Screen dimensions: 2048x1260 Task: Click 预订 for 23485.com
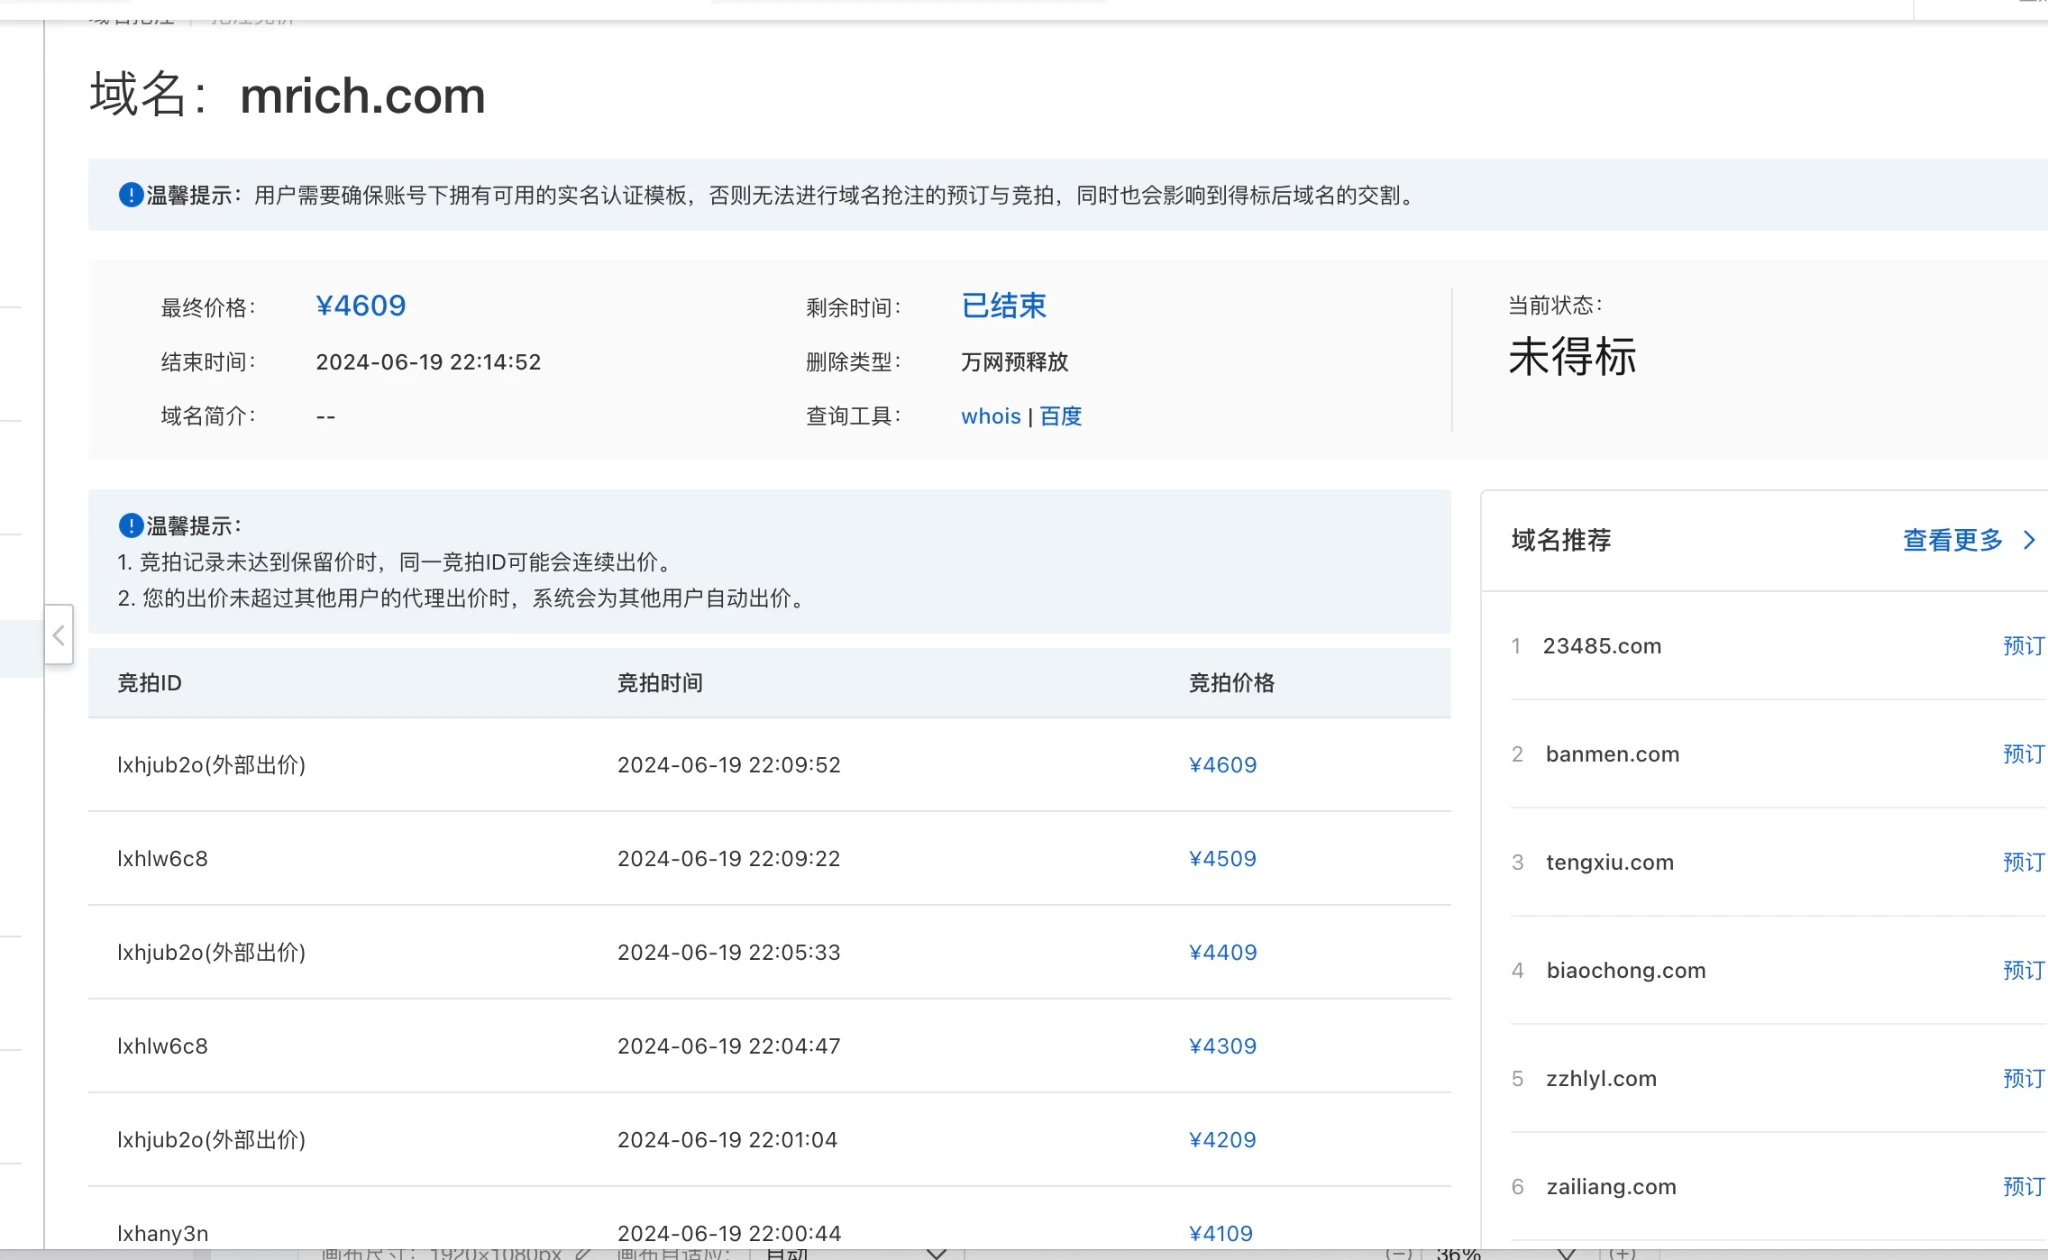click(x=2023, y=646)
